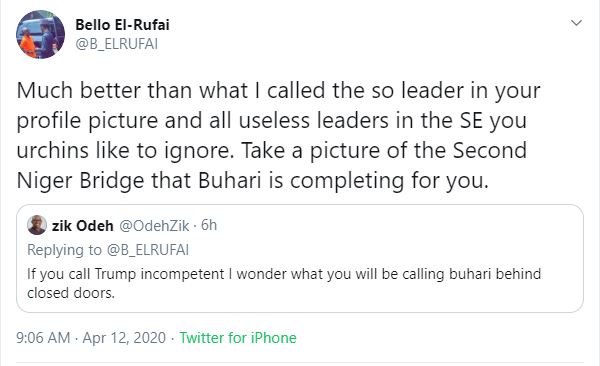Click the Bello El-Rufai display name
The image size is (600, 366).
tap(122, 25)
